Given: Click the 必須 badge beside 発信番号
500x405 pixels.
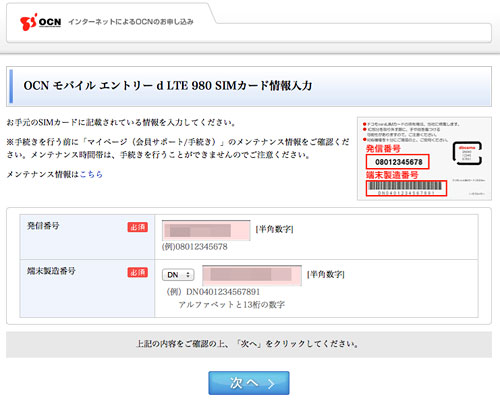Looking at the screenshot, I should [x=137, y=227].
